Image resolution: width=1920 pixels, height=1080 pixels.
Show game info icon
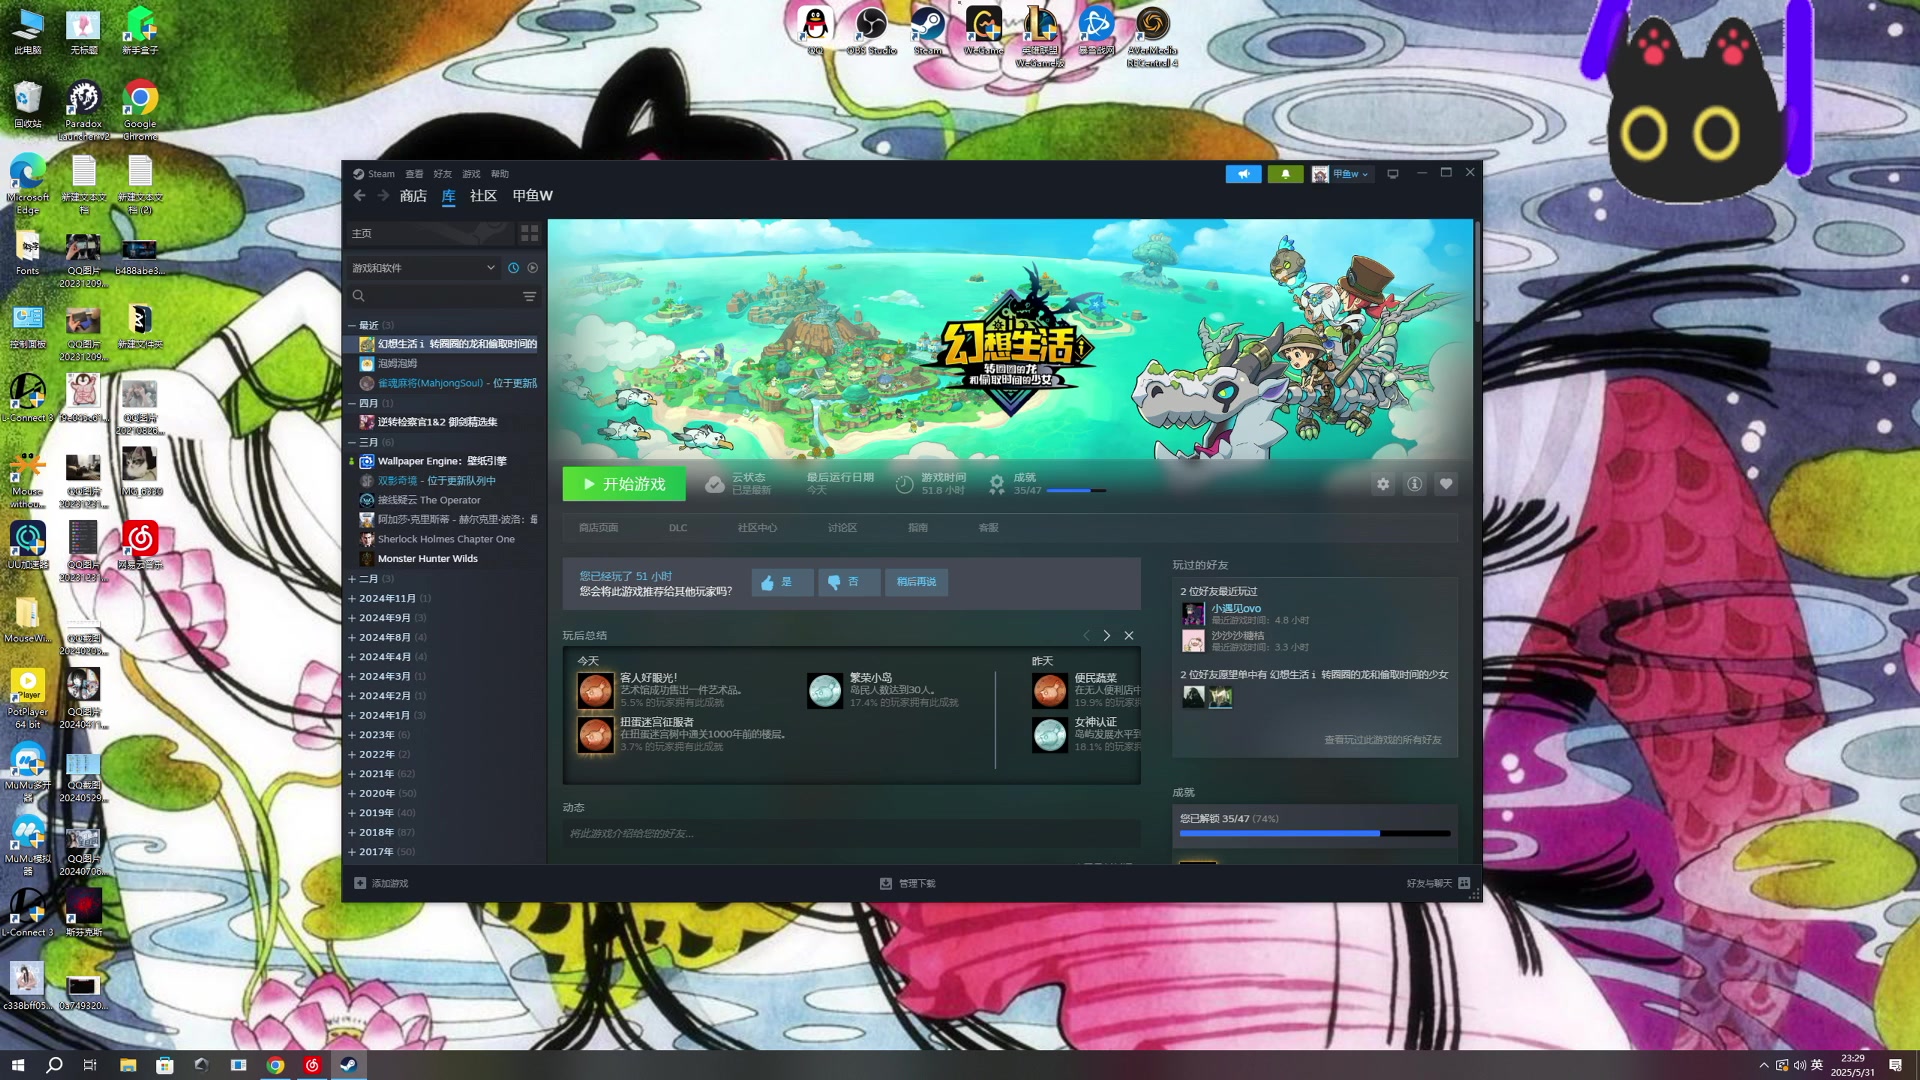coord(1414,484)
